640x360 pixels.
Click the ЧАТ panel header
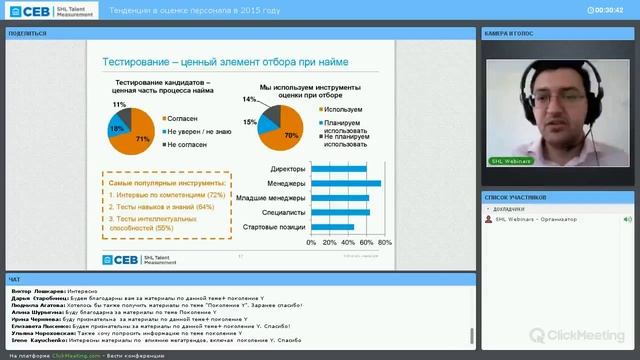coord(241,280)
